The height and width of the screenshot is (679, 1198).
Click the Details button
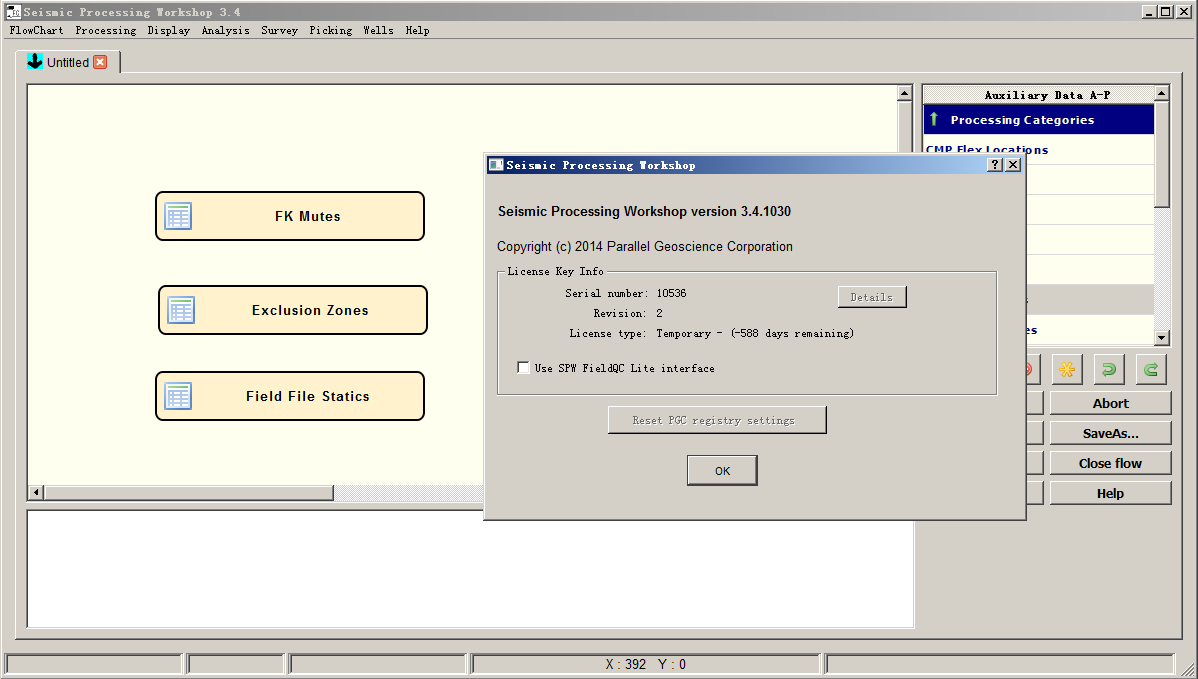(872, 297)
